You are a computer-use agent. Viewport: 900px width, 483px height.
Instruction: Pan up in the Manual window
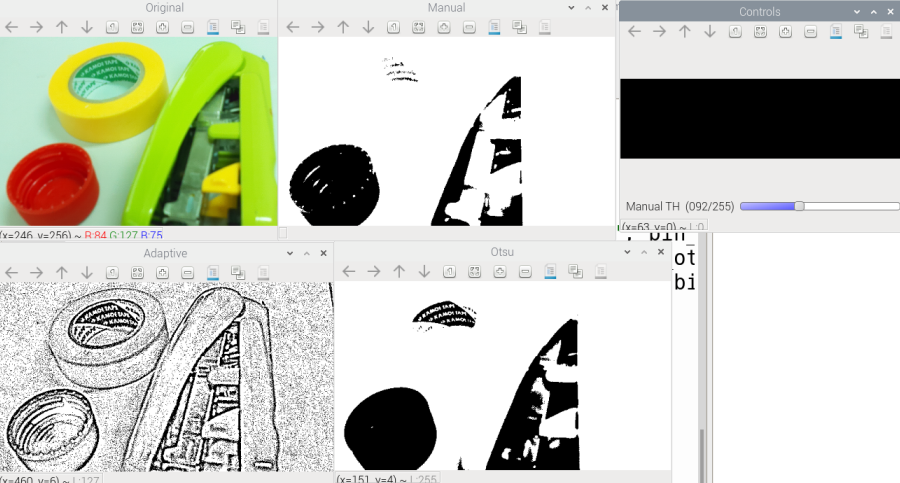click(x=342, y=29)
